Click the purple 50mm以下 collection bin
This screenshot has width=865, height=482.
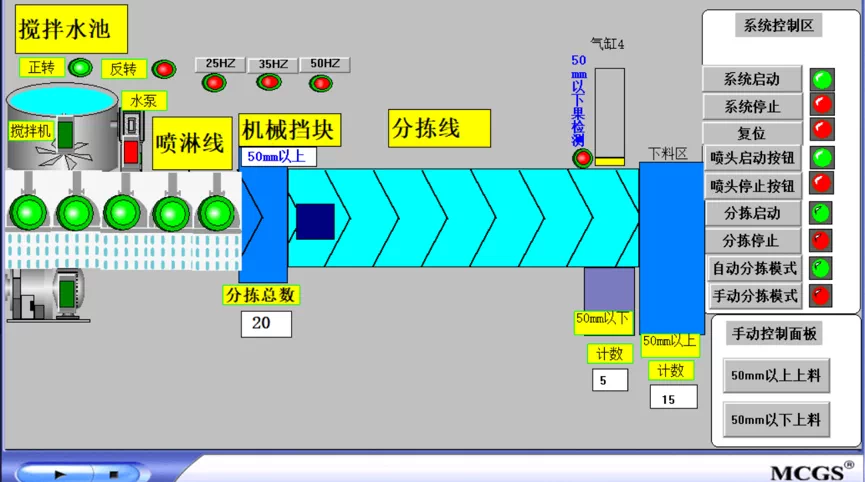(x=609, y=288)
